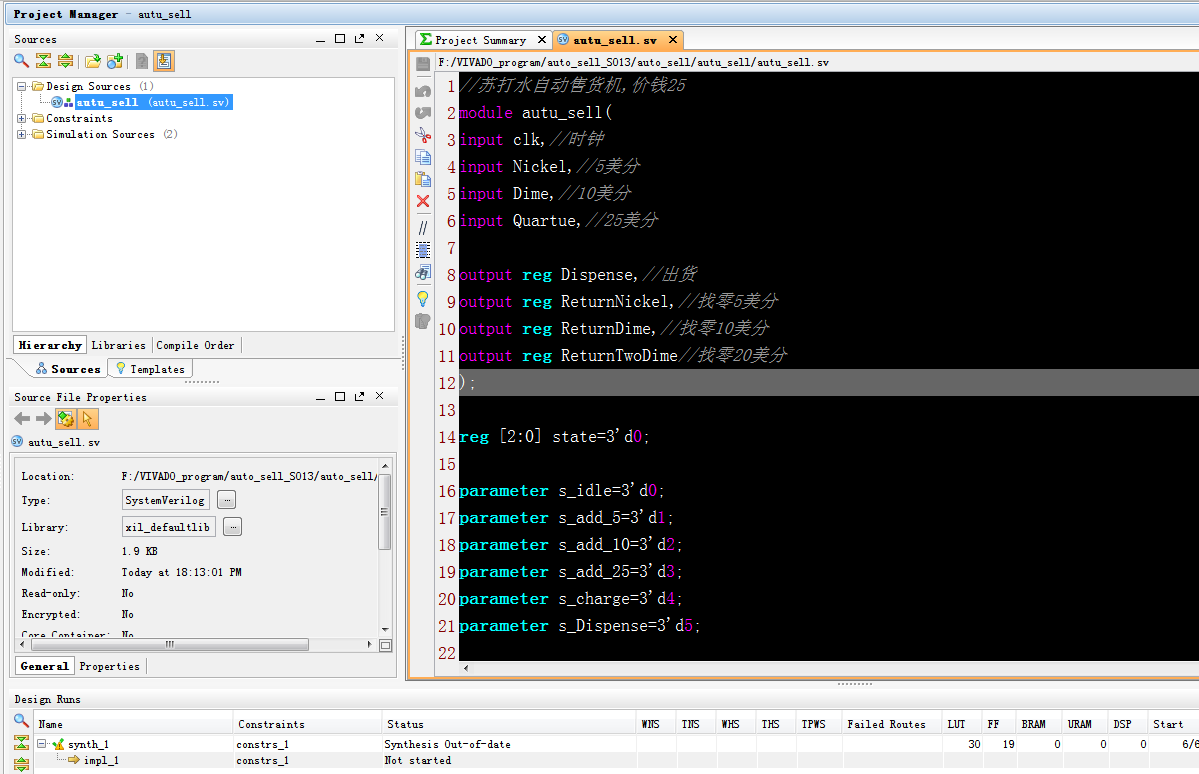Click the scissors Cut icon in editor
The width and height of the screenshot is (1199, 774).
tap(423, 136)
